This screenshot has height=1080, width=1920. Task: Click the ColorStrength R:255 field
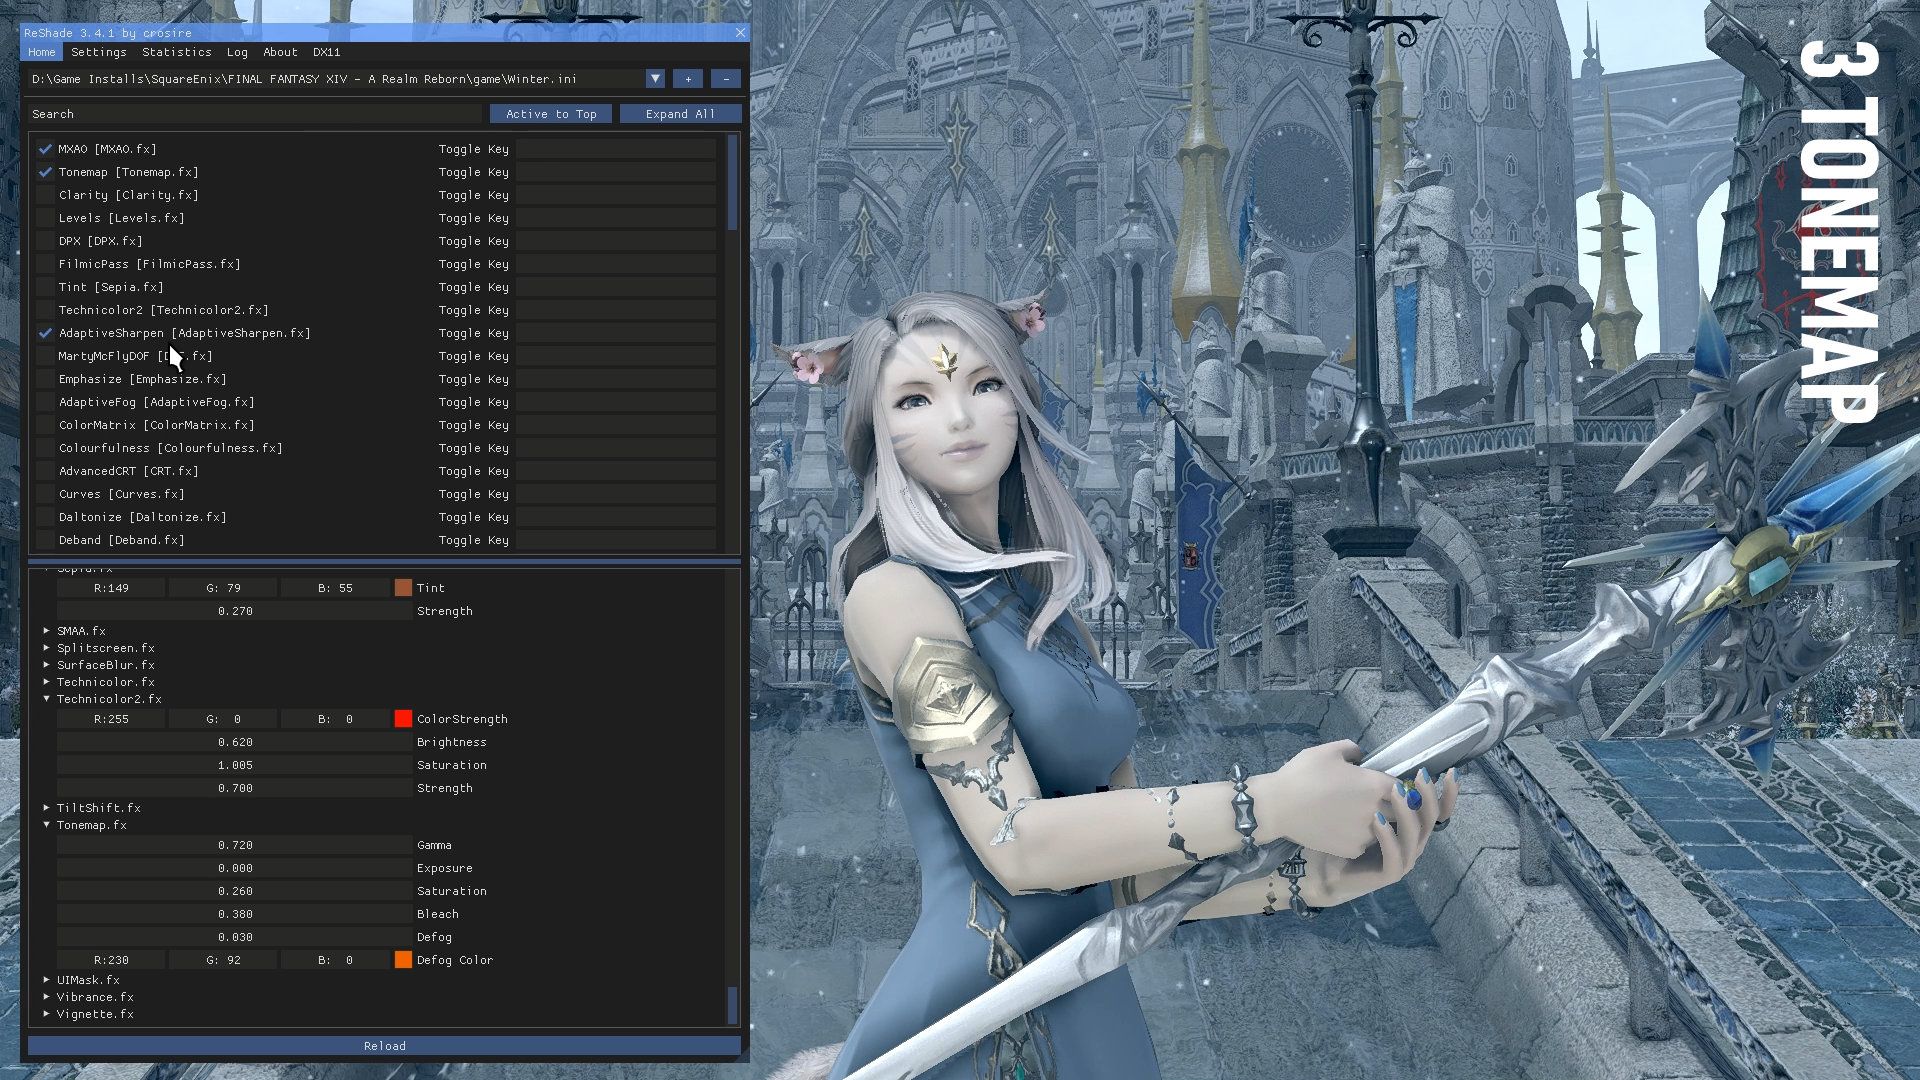(111, 719)
